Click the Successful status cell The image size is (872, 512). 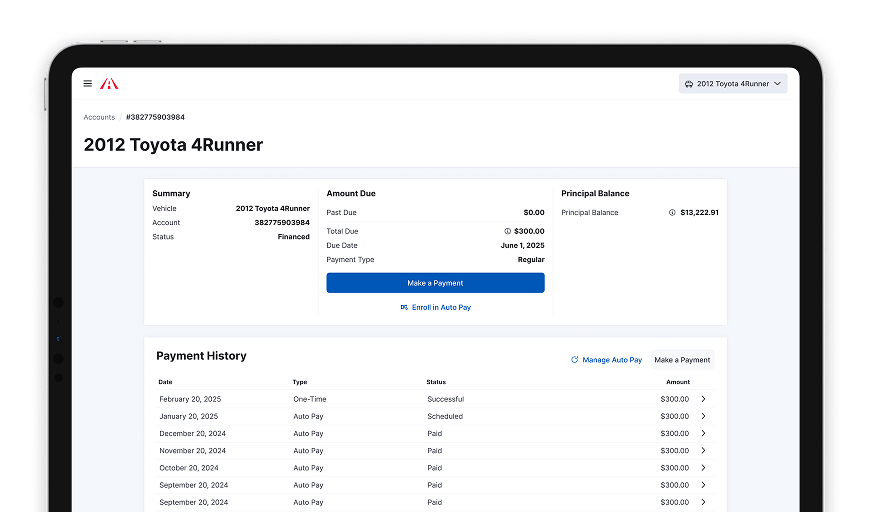coord(445,399)
